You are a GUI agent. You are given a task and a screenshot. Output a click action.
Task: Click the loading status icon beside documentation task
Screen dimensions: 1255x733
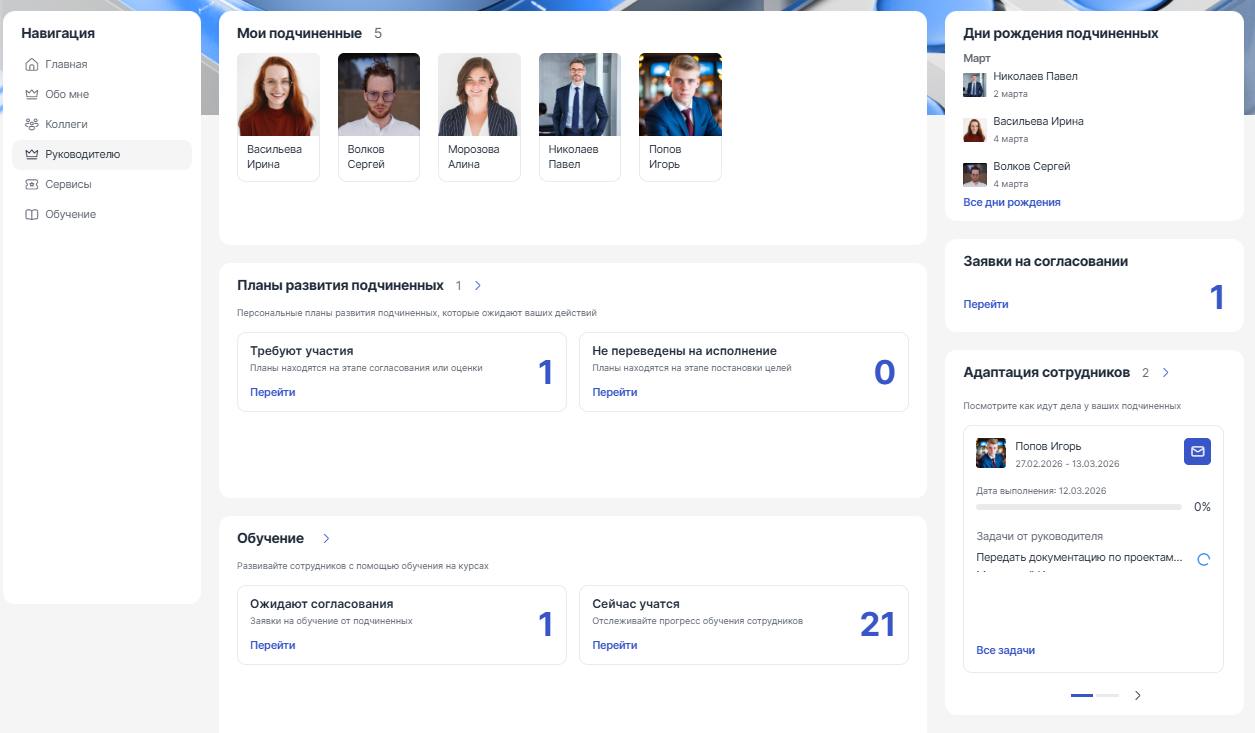[x=1203, y=560]
